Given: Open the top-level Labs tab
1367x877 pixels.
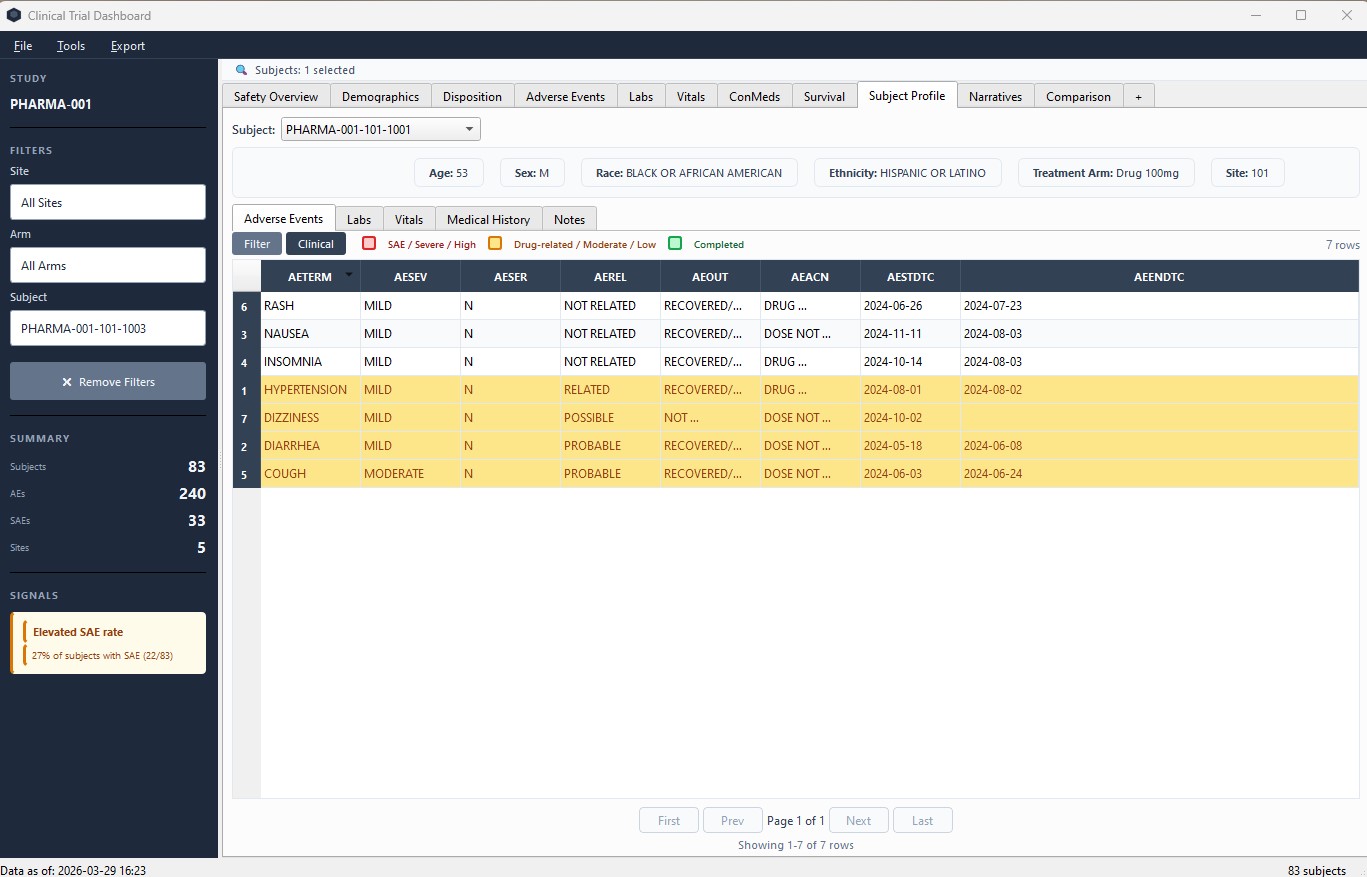Looking at the screenshot, I should pos(641,96).
